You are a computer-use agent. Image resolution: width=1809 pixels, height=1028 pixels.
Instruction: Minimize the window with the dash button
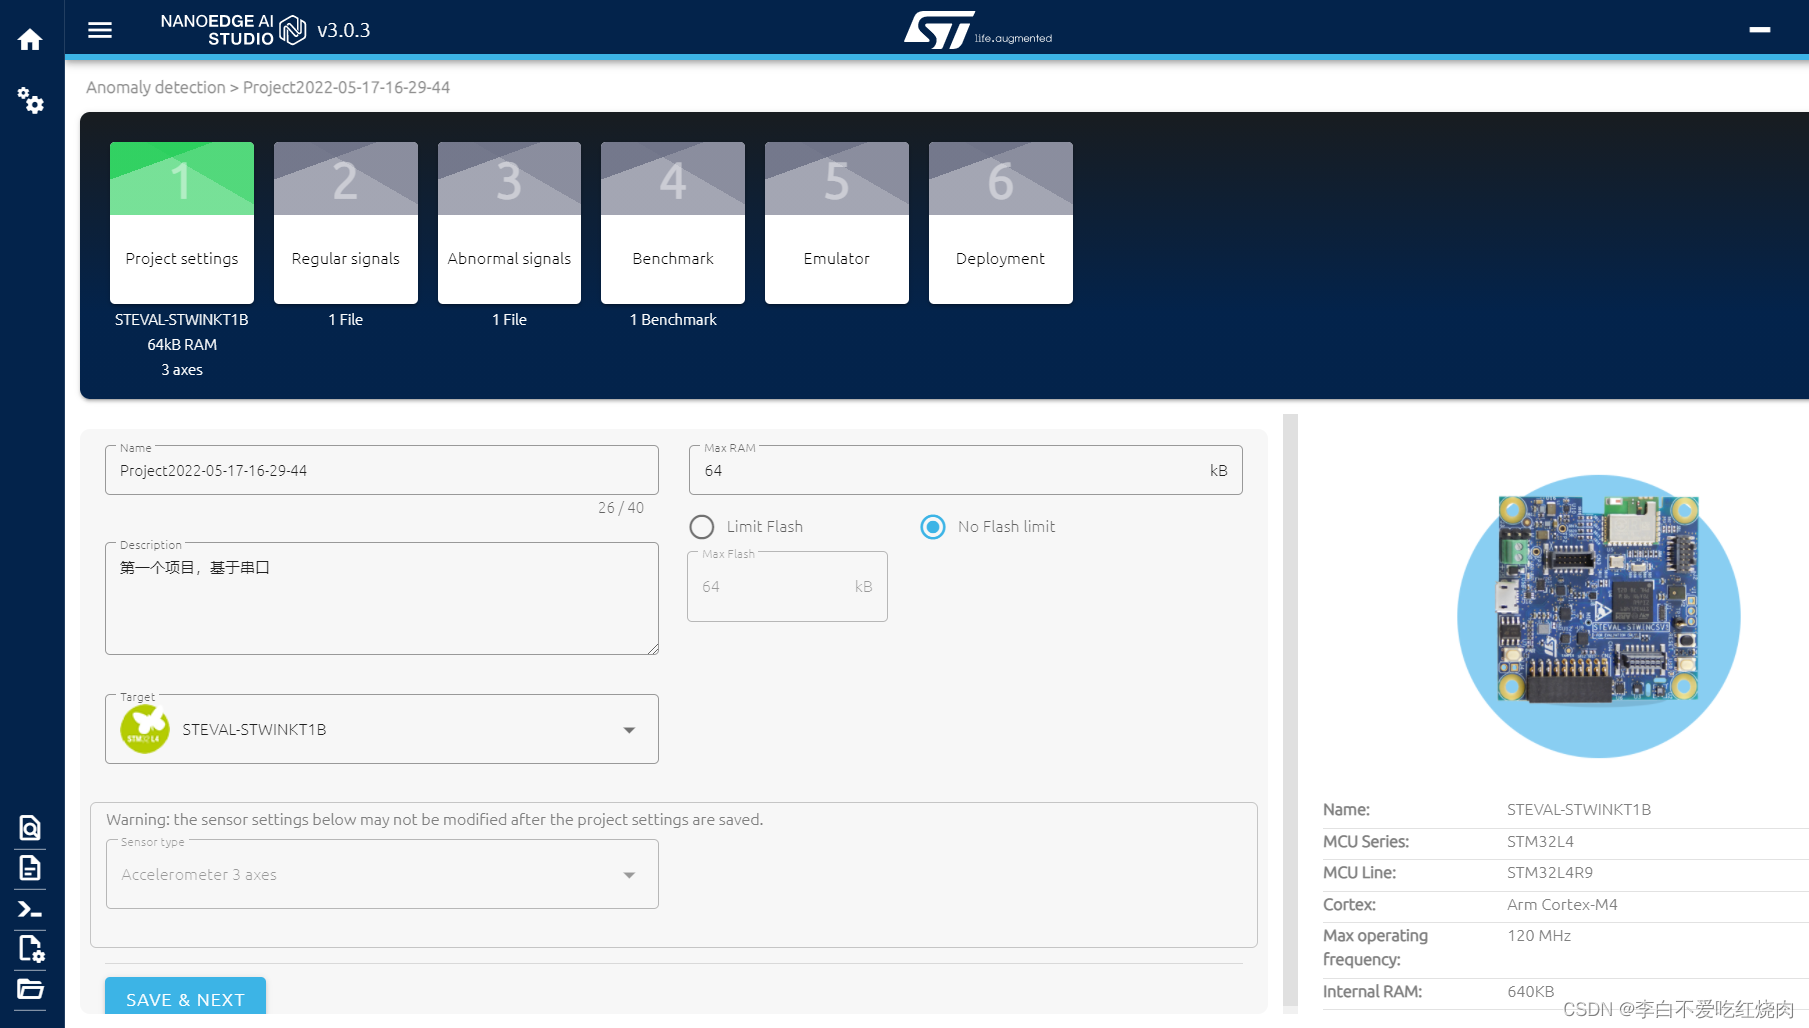1760,30
